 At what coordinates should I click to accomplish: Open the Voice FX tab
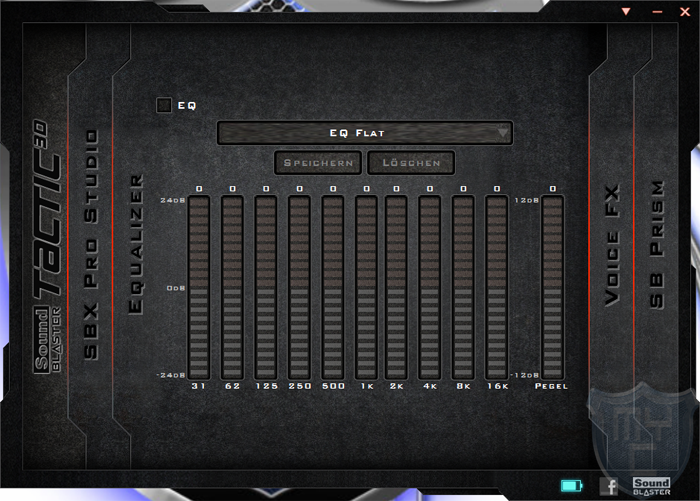point(612,245)
